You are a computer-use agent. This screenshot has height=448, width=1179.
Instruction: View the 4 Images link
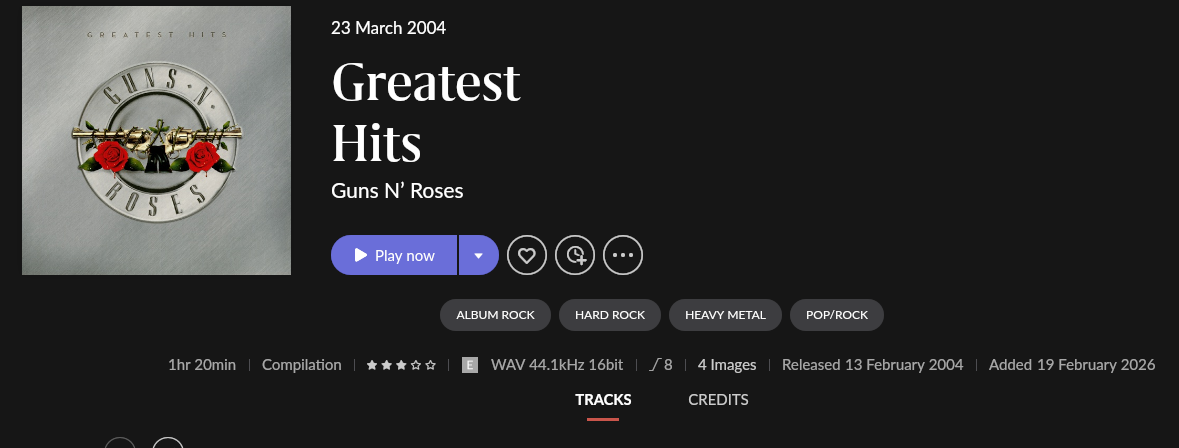[x=727, y=365]
